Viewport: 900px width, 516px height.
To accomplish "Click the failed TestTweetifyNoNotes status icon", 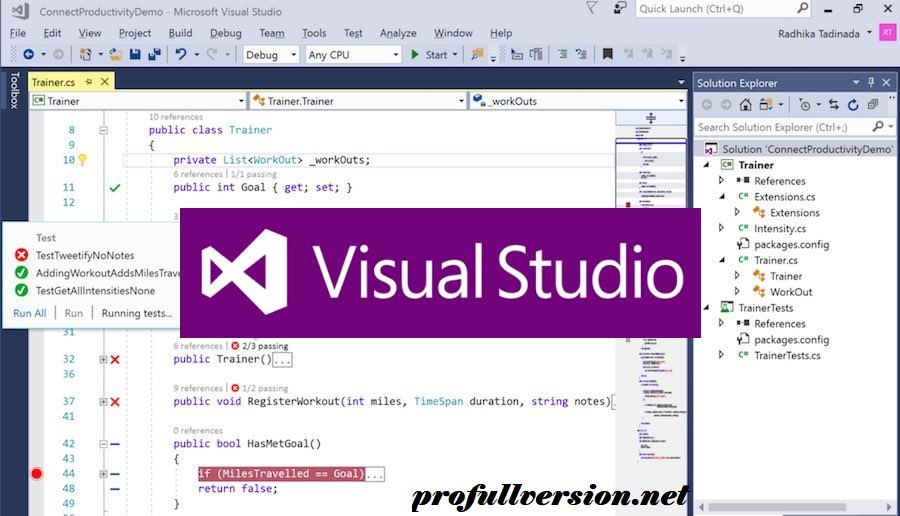I will 21,255.
